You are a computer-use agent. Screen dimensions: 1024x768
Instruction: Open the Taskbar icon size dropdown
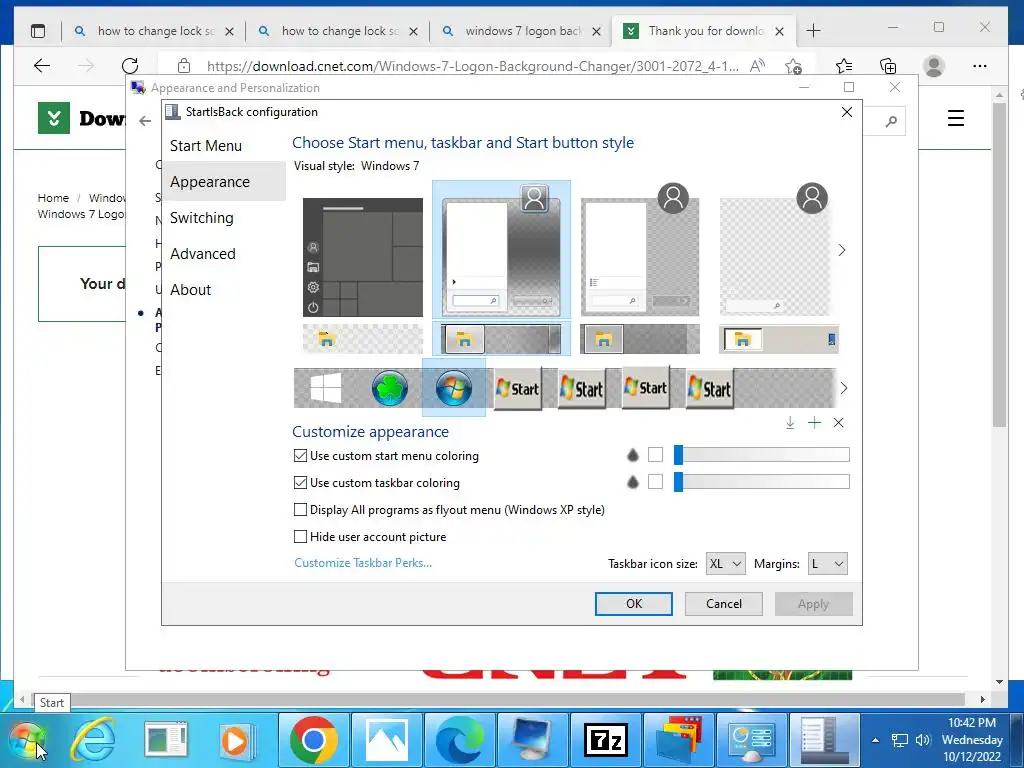(725, 564)
